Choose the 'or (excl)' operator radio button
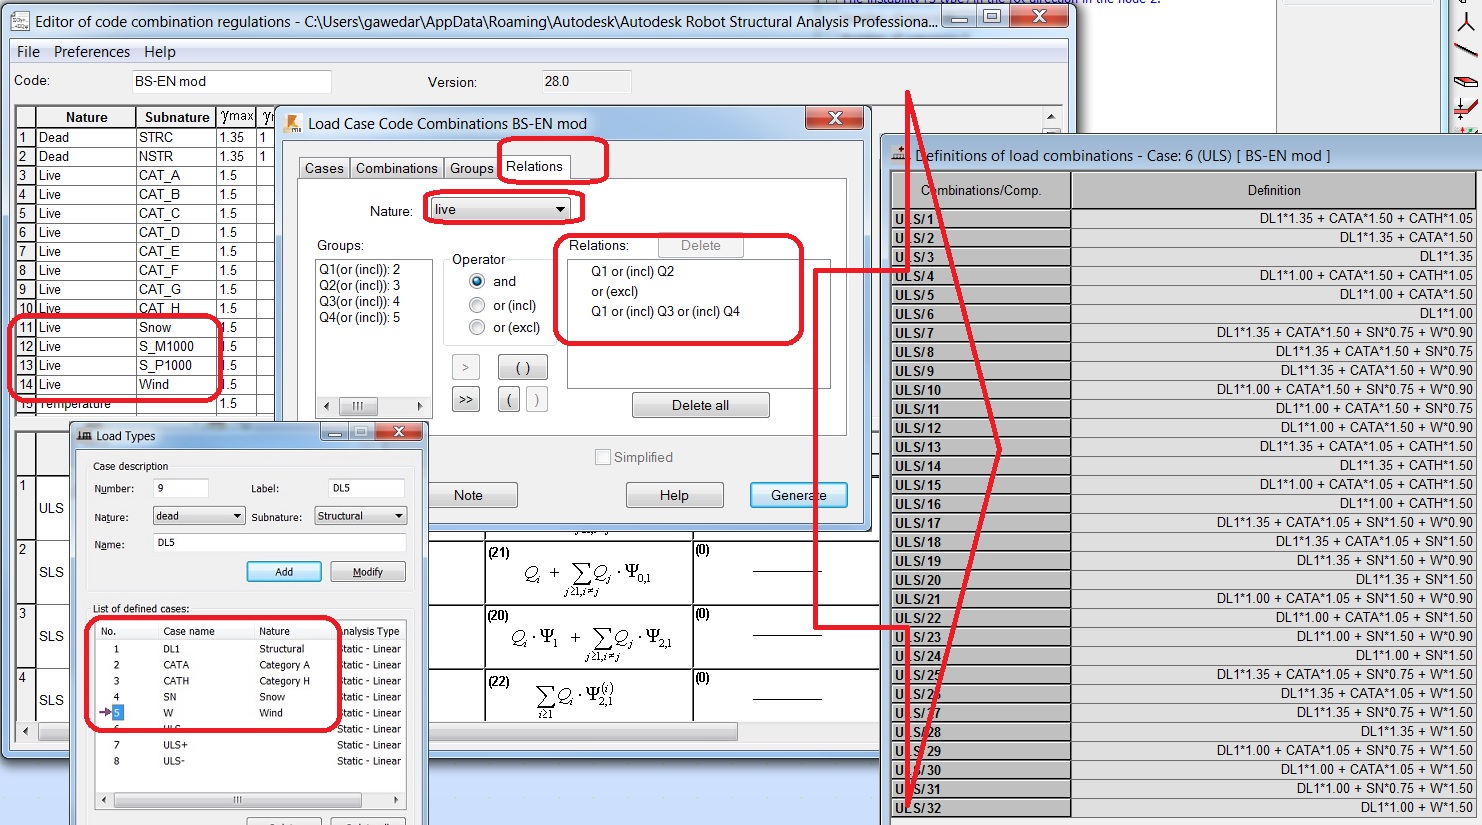The width and height of the screenshot is (1482, 825). 477,327
